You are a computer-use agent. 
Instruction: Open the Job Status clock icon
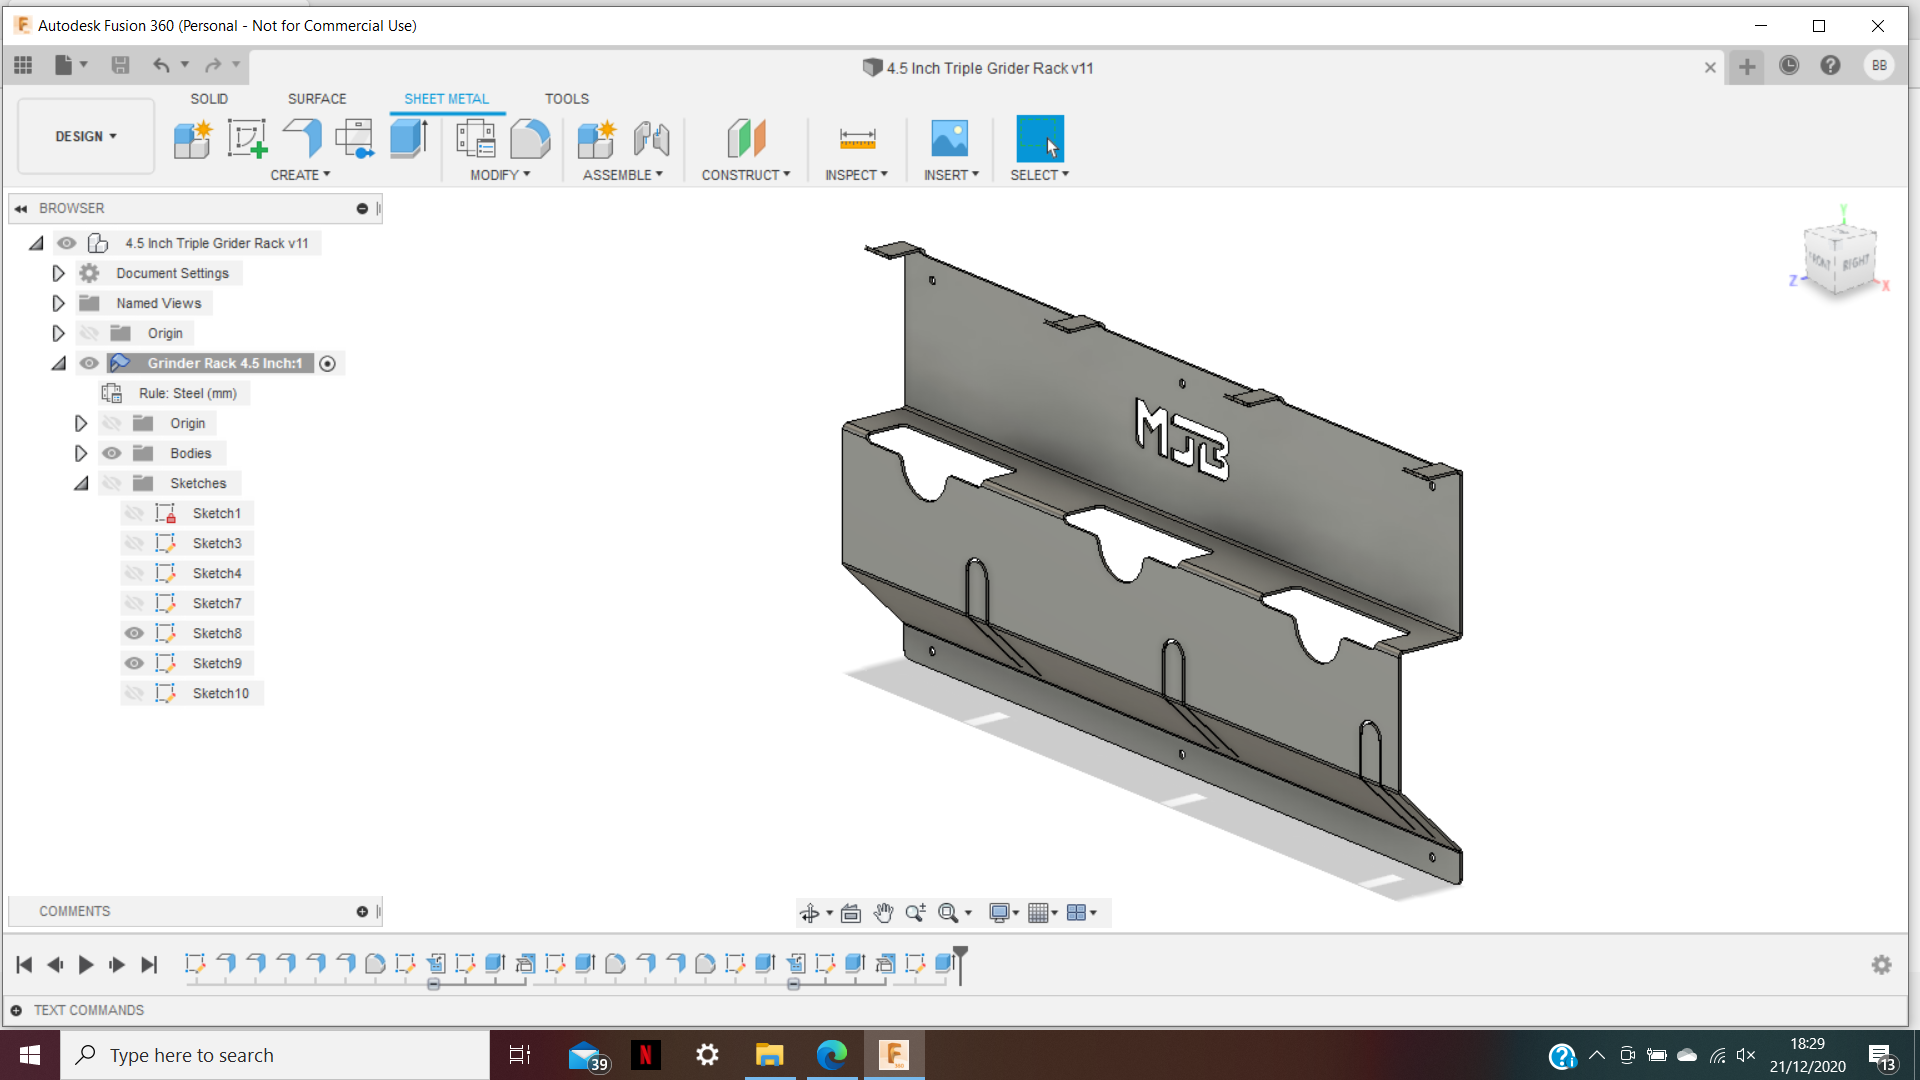[1789, 65]
